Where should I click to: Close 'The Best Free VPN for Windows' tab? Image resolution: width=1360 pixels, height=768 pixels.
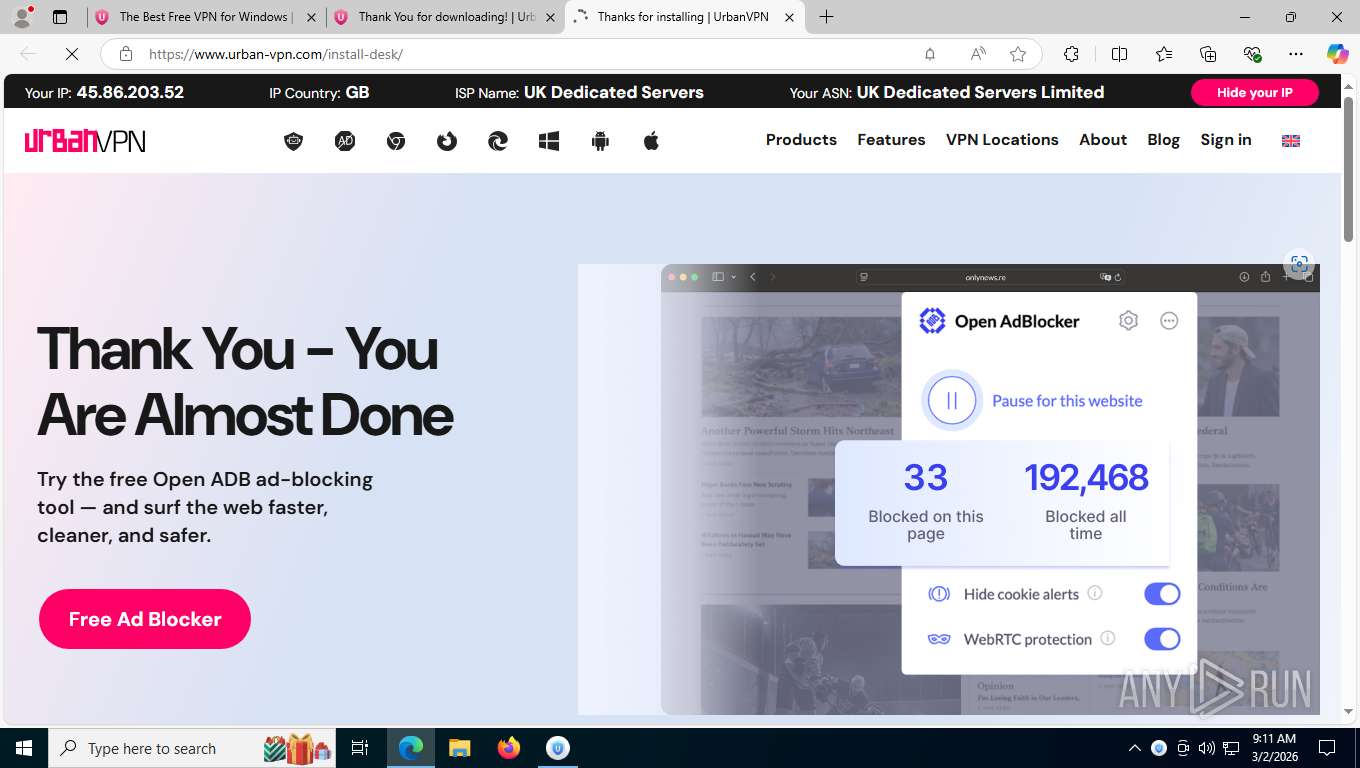tap(312, 17)
